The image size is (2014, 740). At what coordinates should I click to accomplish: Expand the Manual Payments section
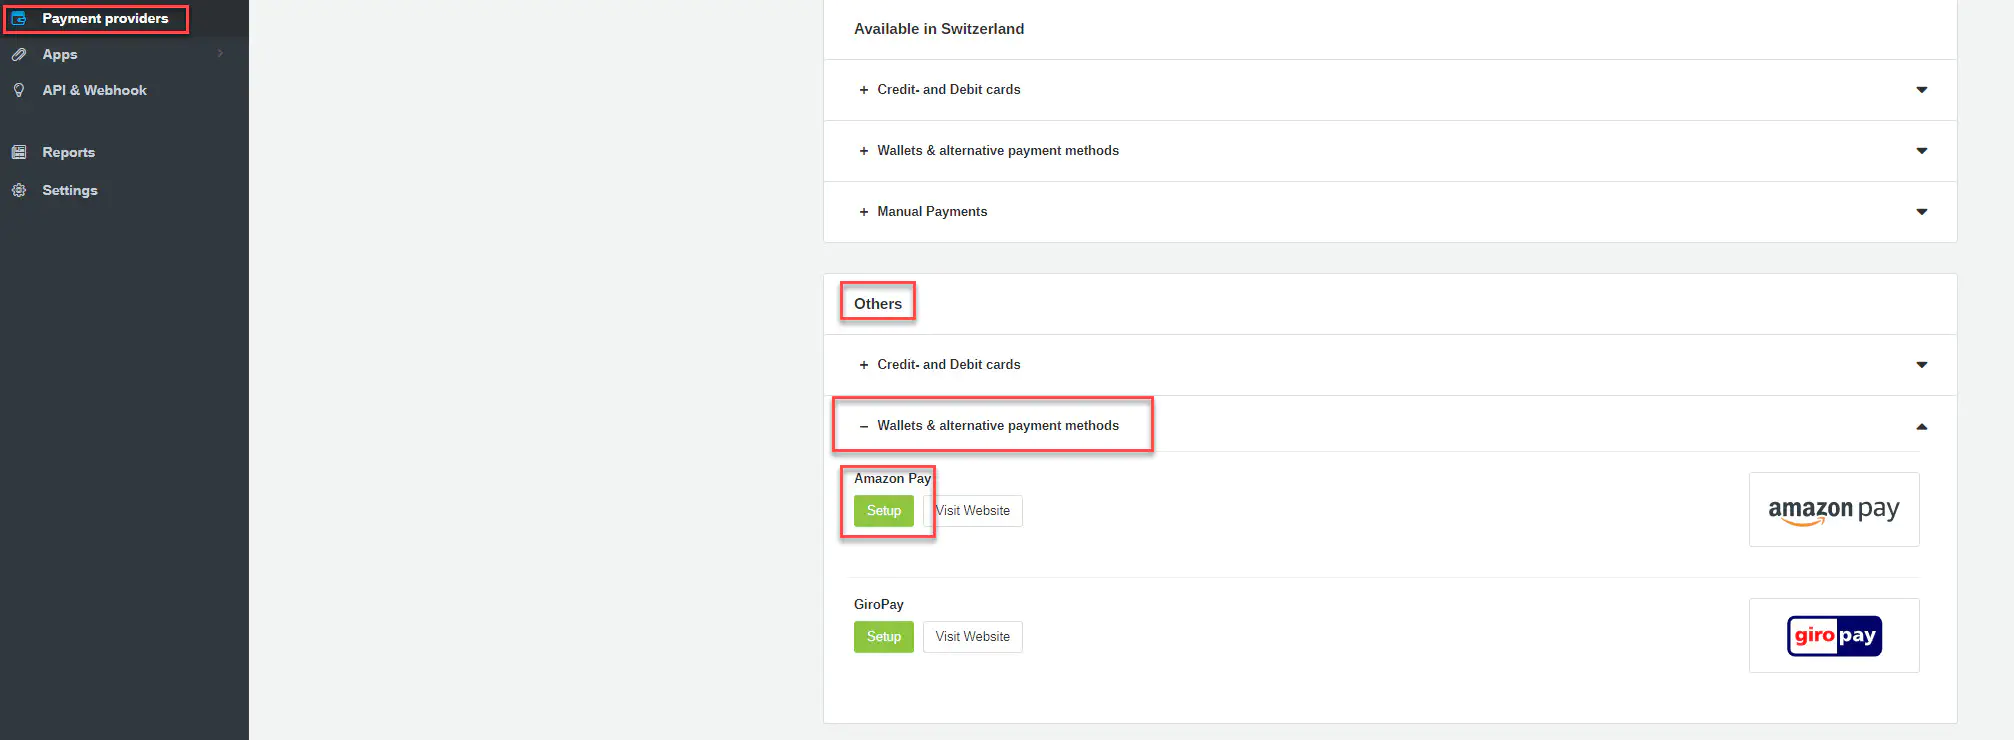click(x=931, y=212)
